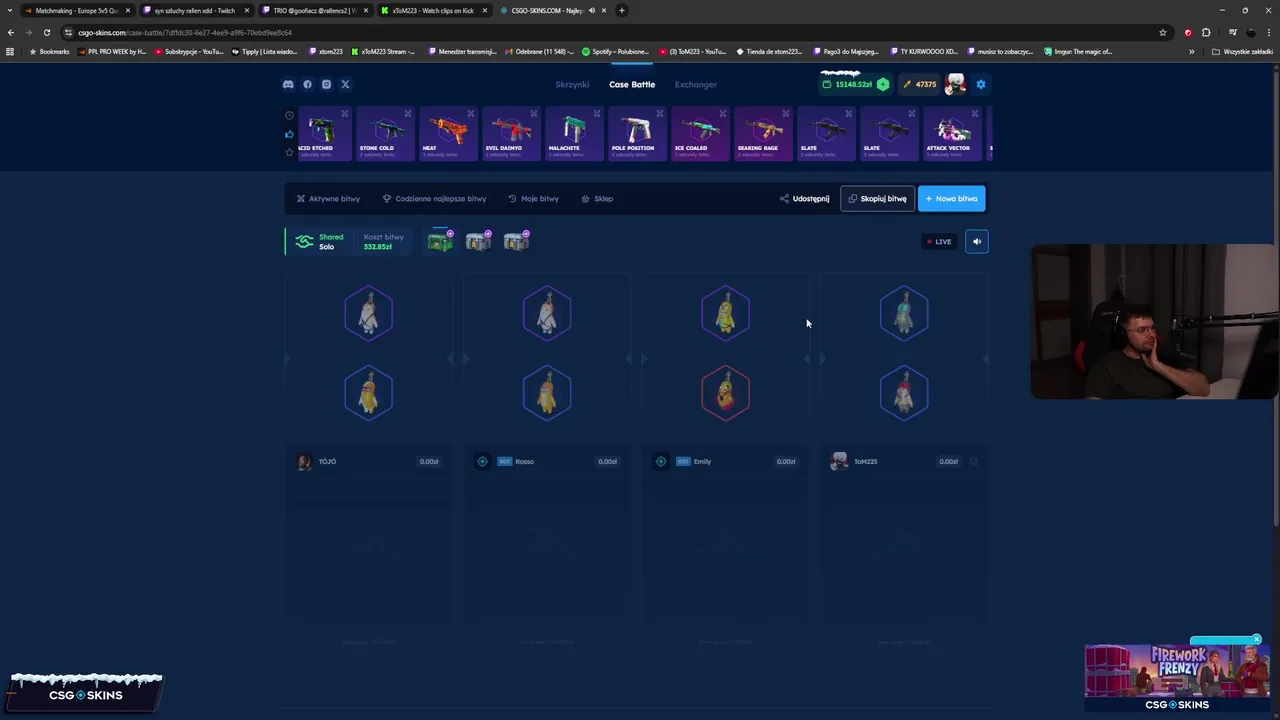The height and width of the screenshot is (720, 1280).
Task: Close the Firework Frenzy banner
Action: coord(1256,640)
